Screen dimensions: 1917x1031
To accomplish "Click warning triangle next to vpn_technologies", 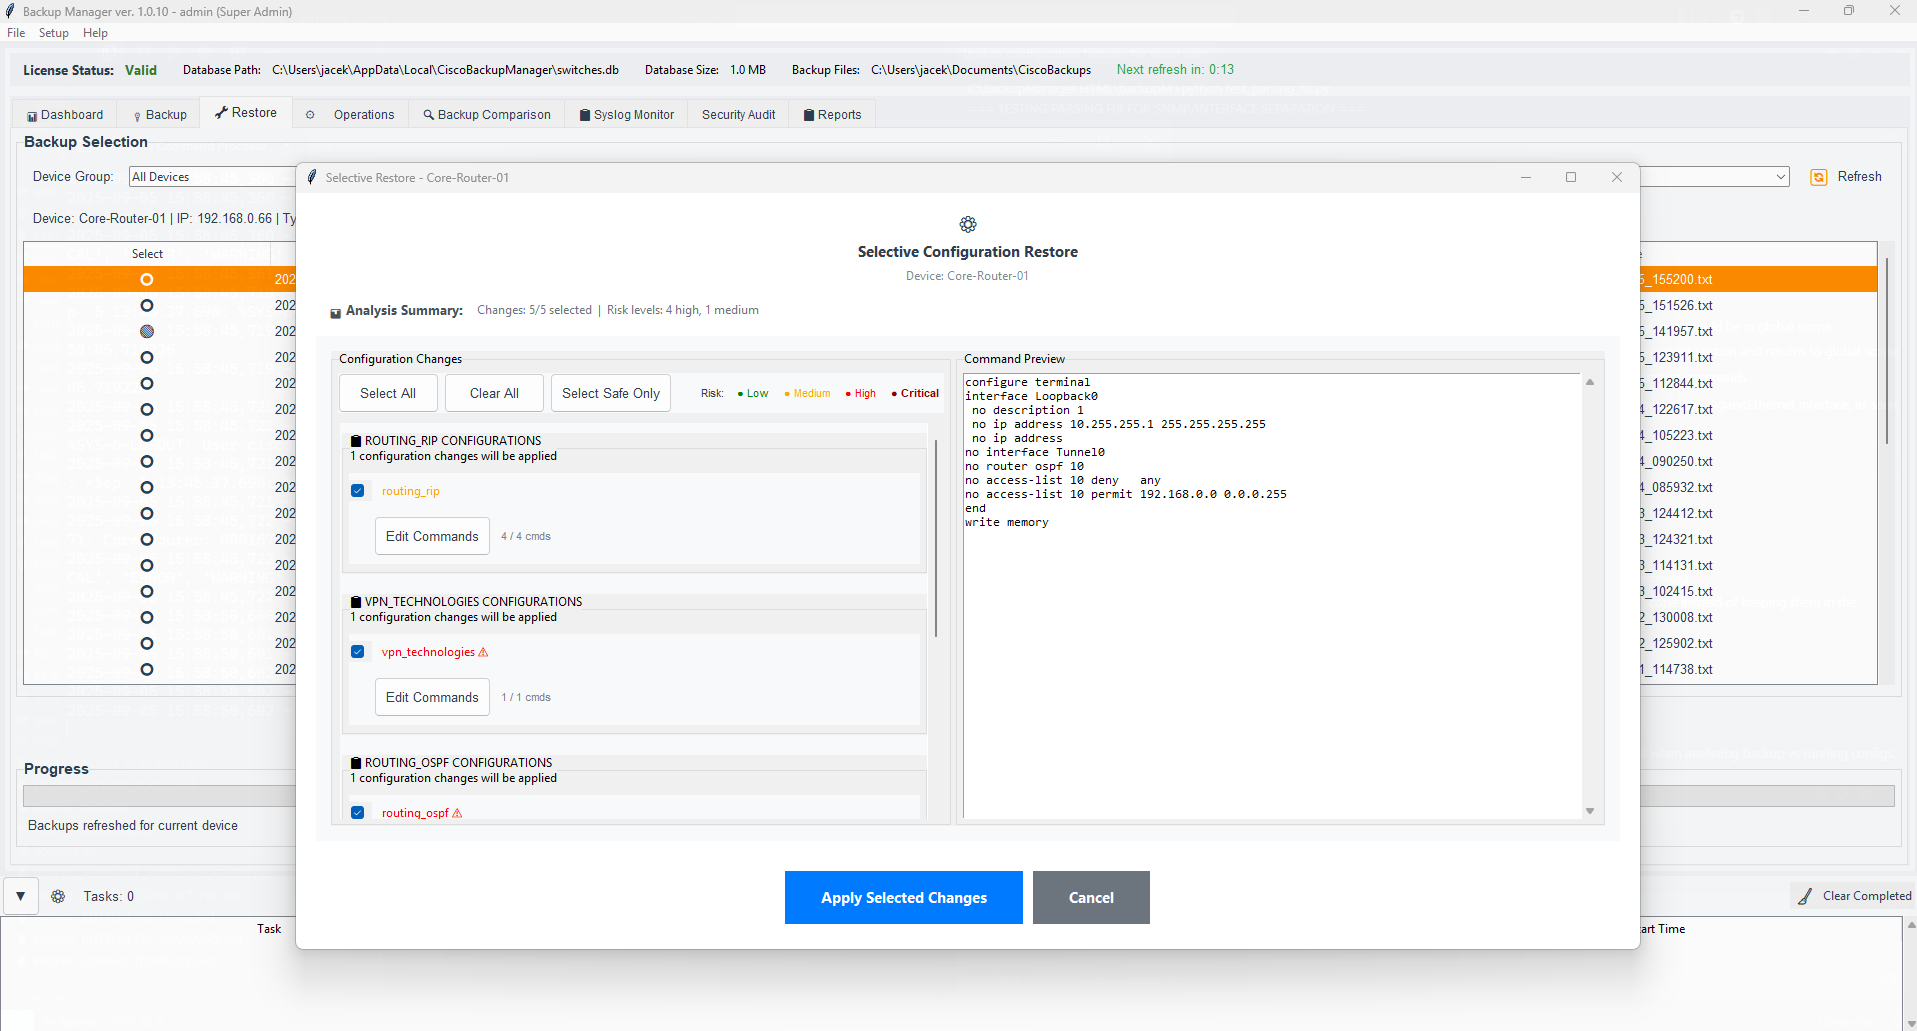I will (484, 652).
